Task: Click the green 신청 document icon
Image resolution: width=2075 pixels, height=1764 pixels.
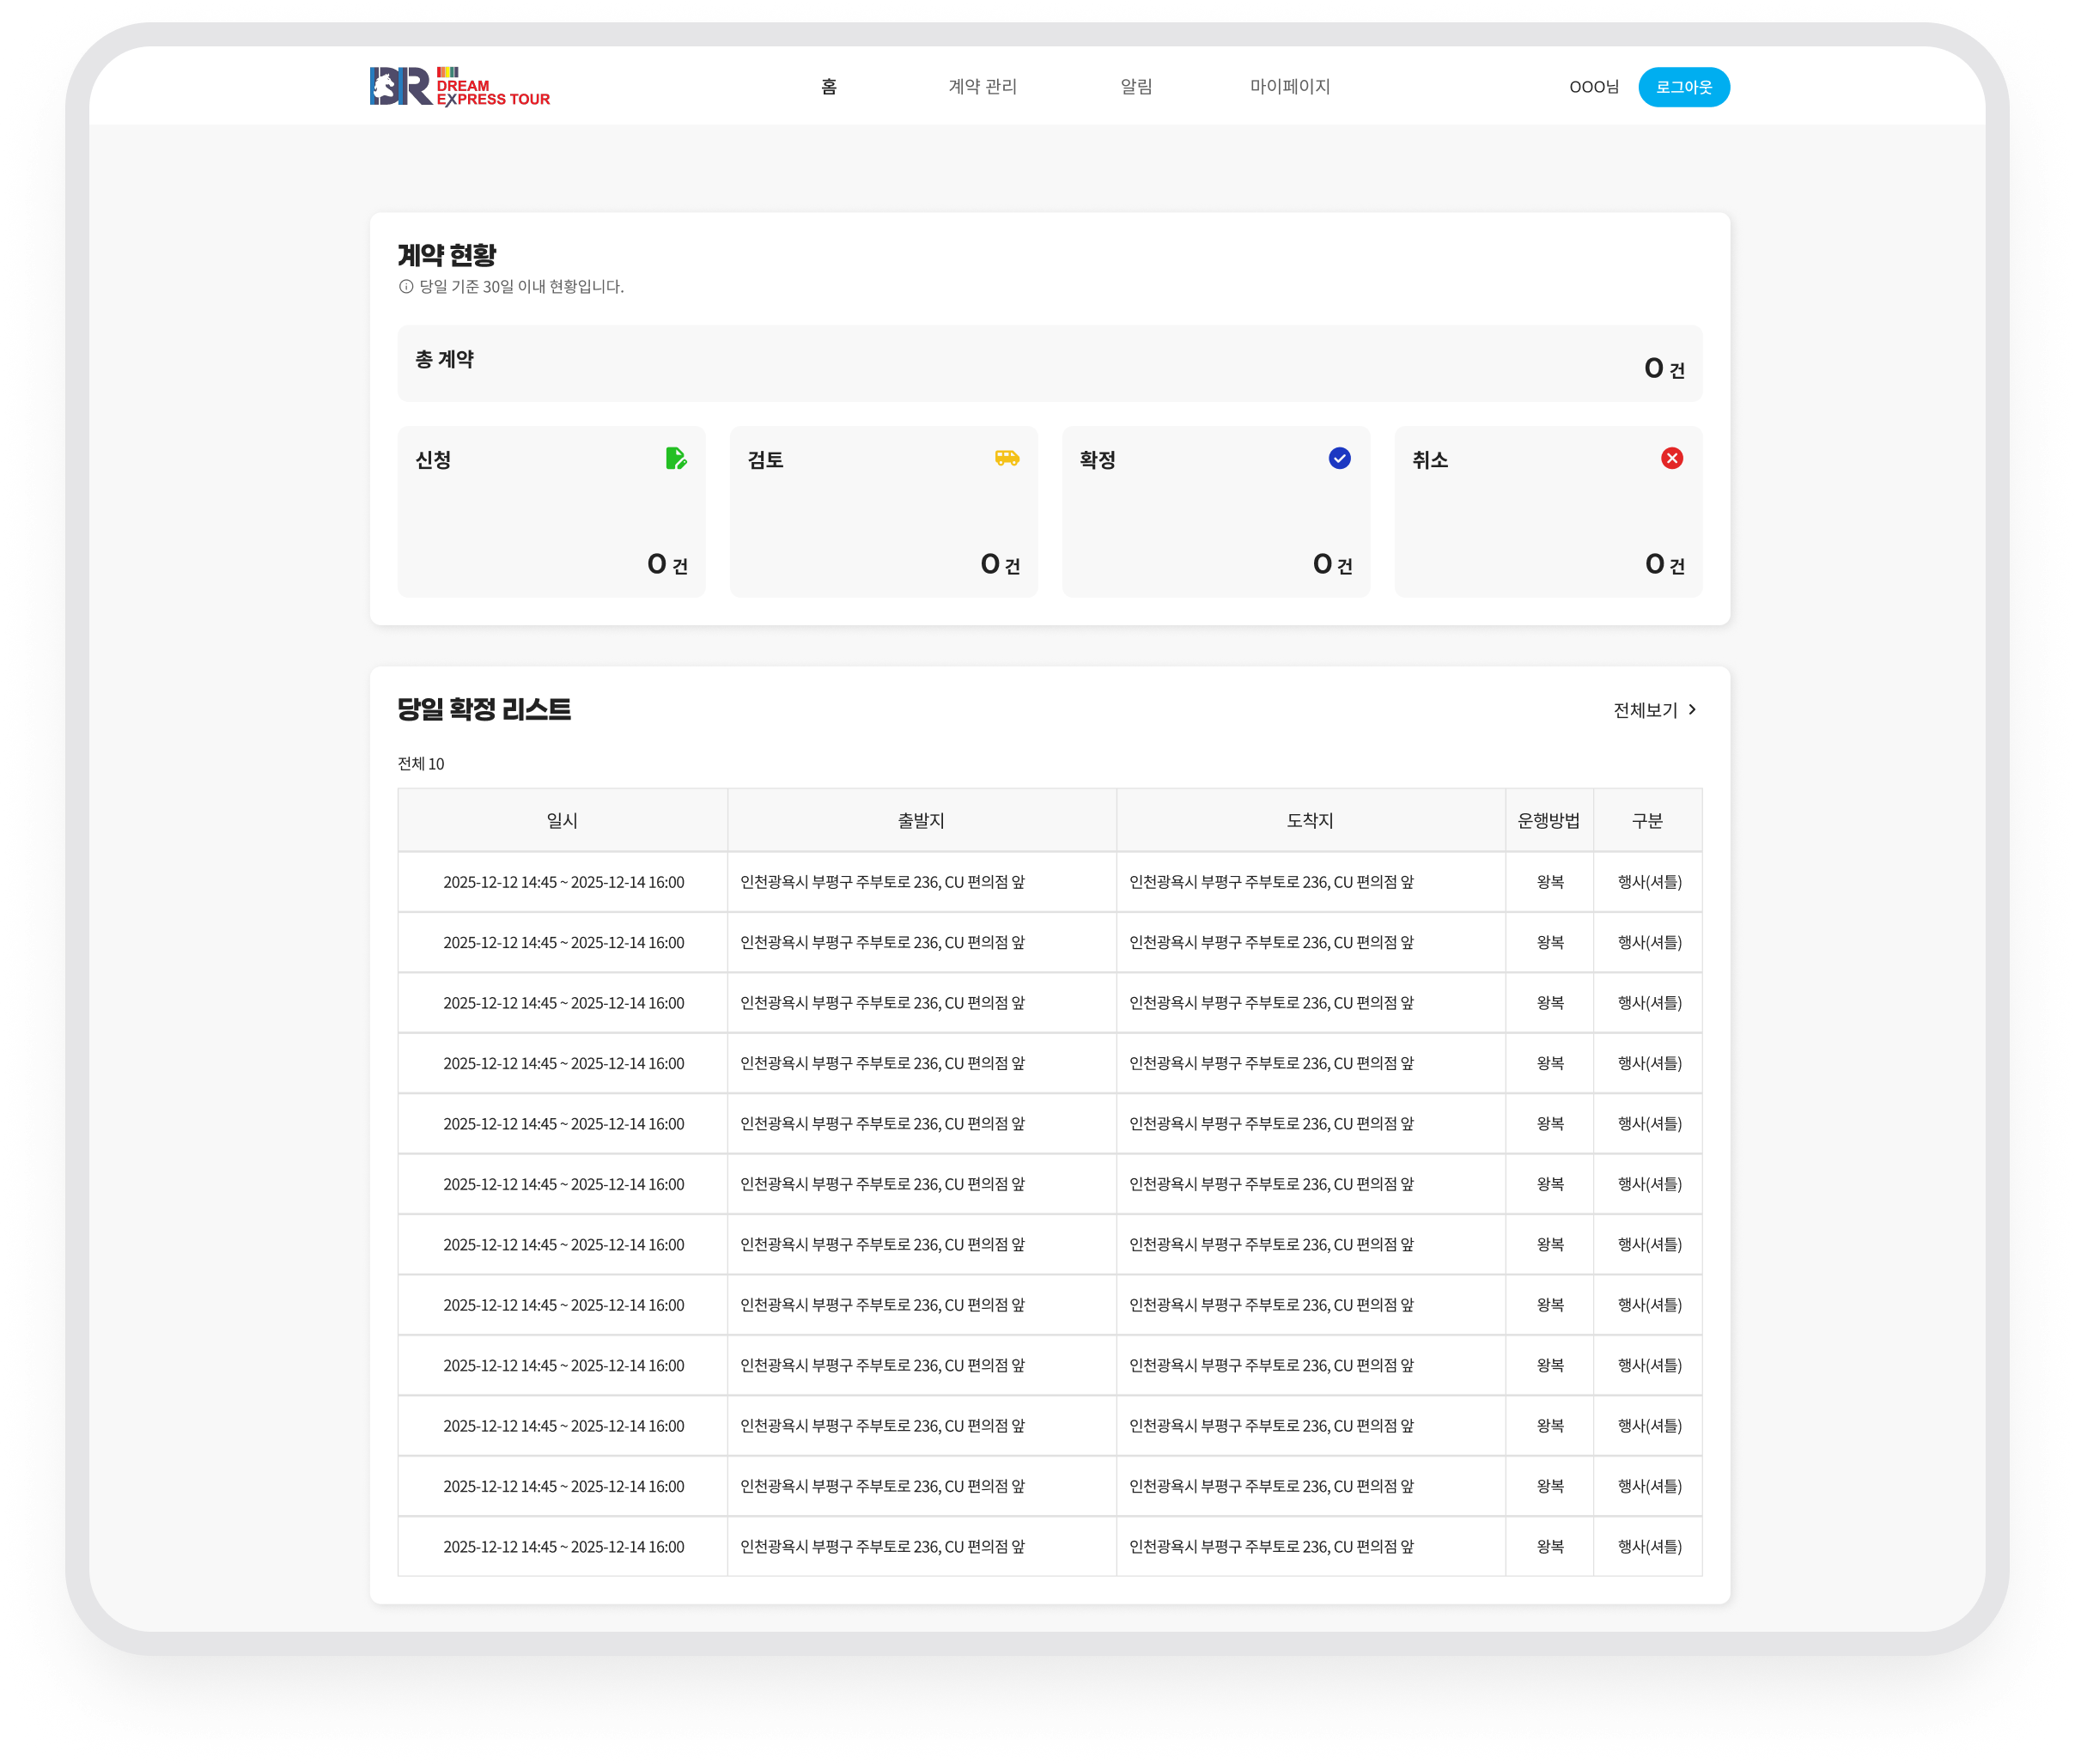Action: tap(676, 458)
